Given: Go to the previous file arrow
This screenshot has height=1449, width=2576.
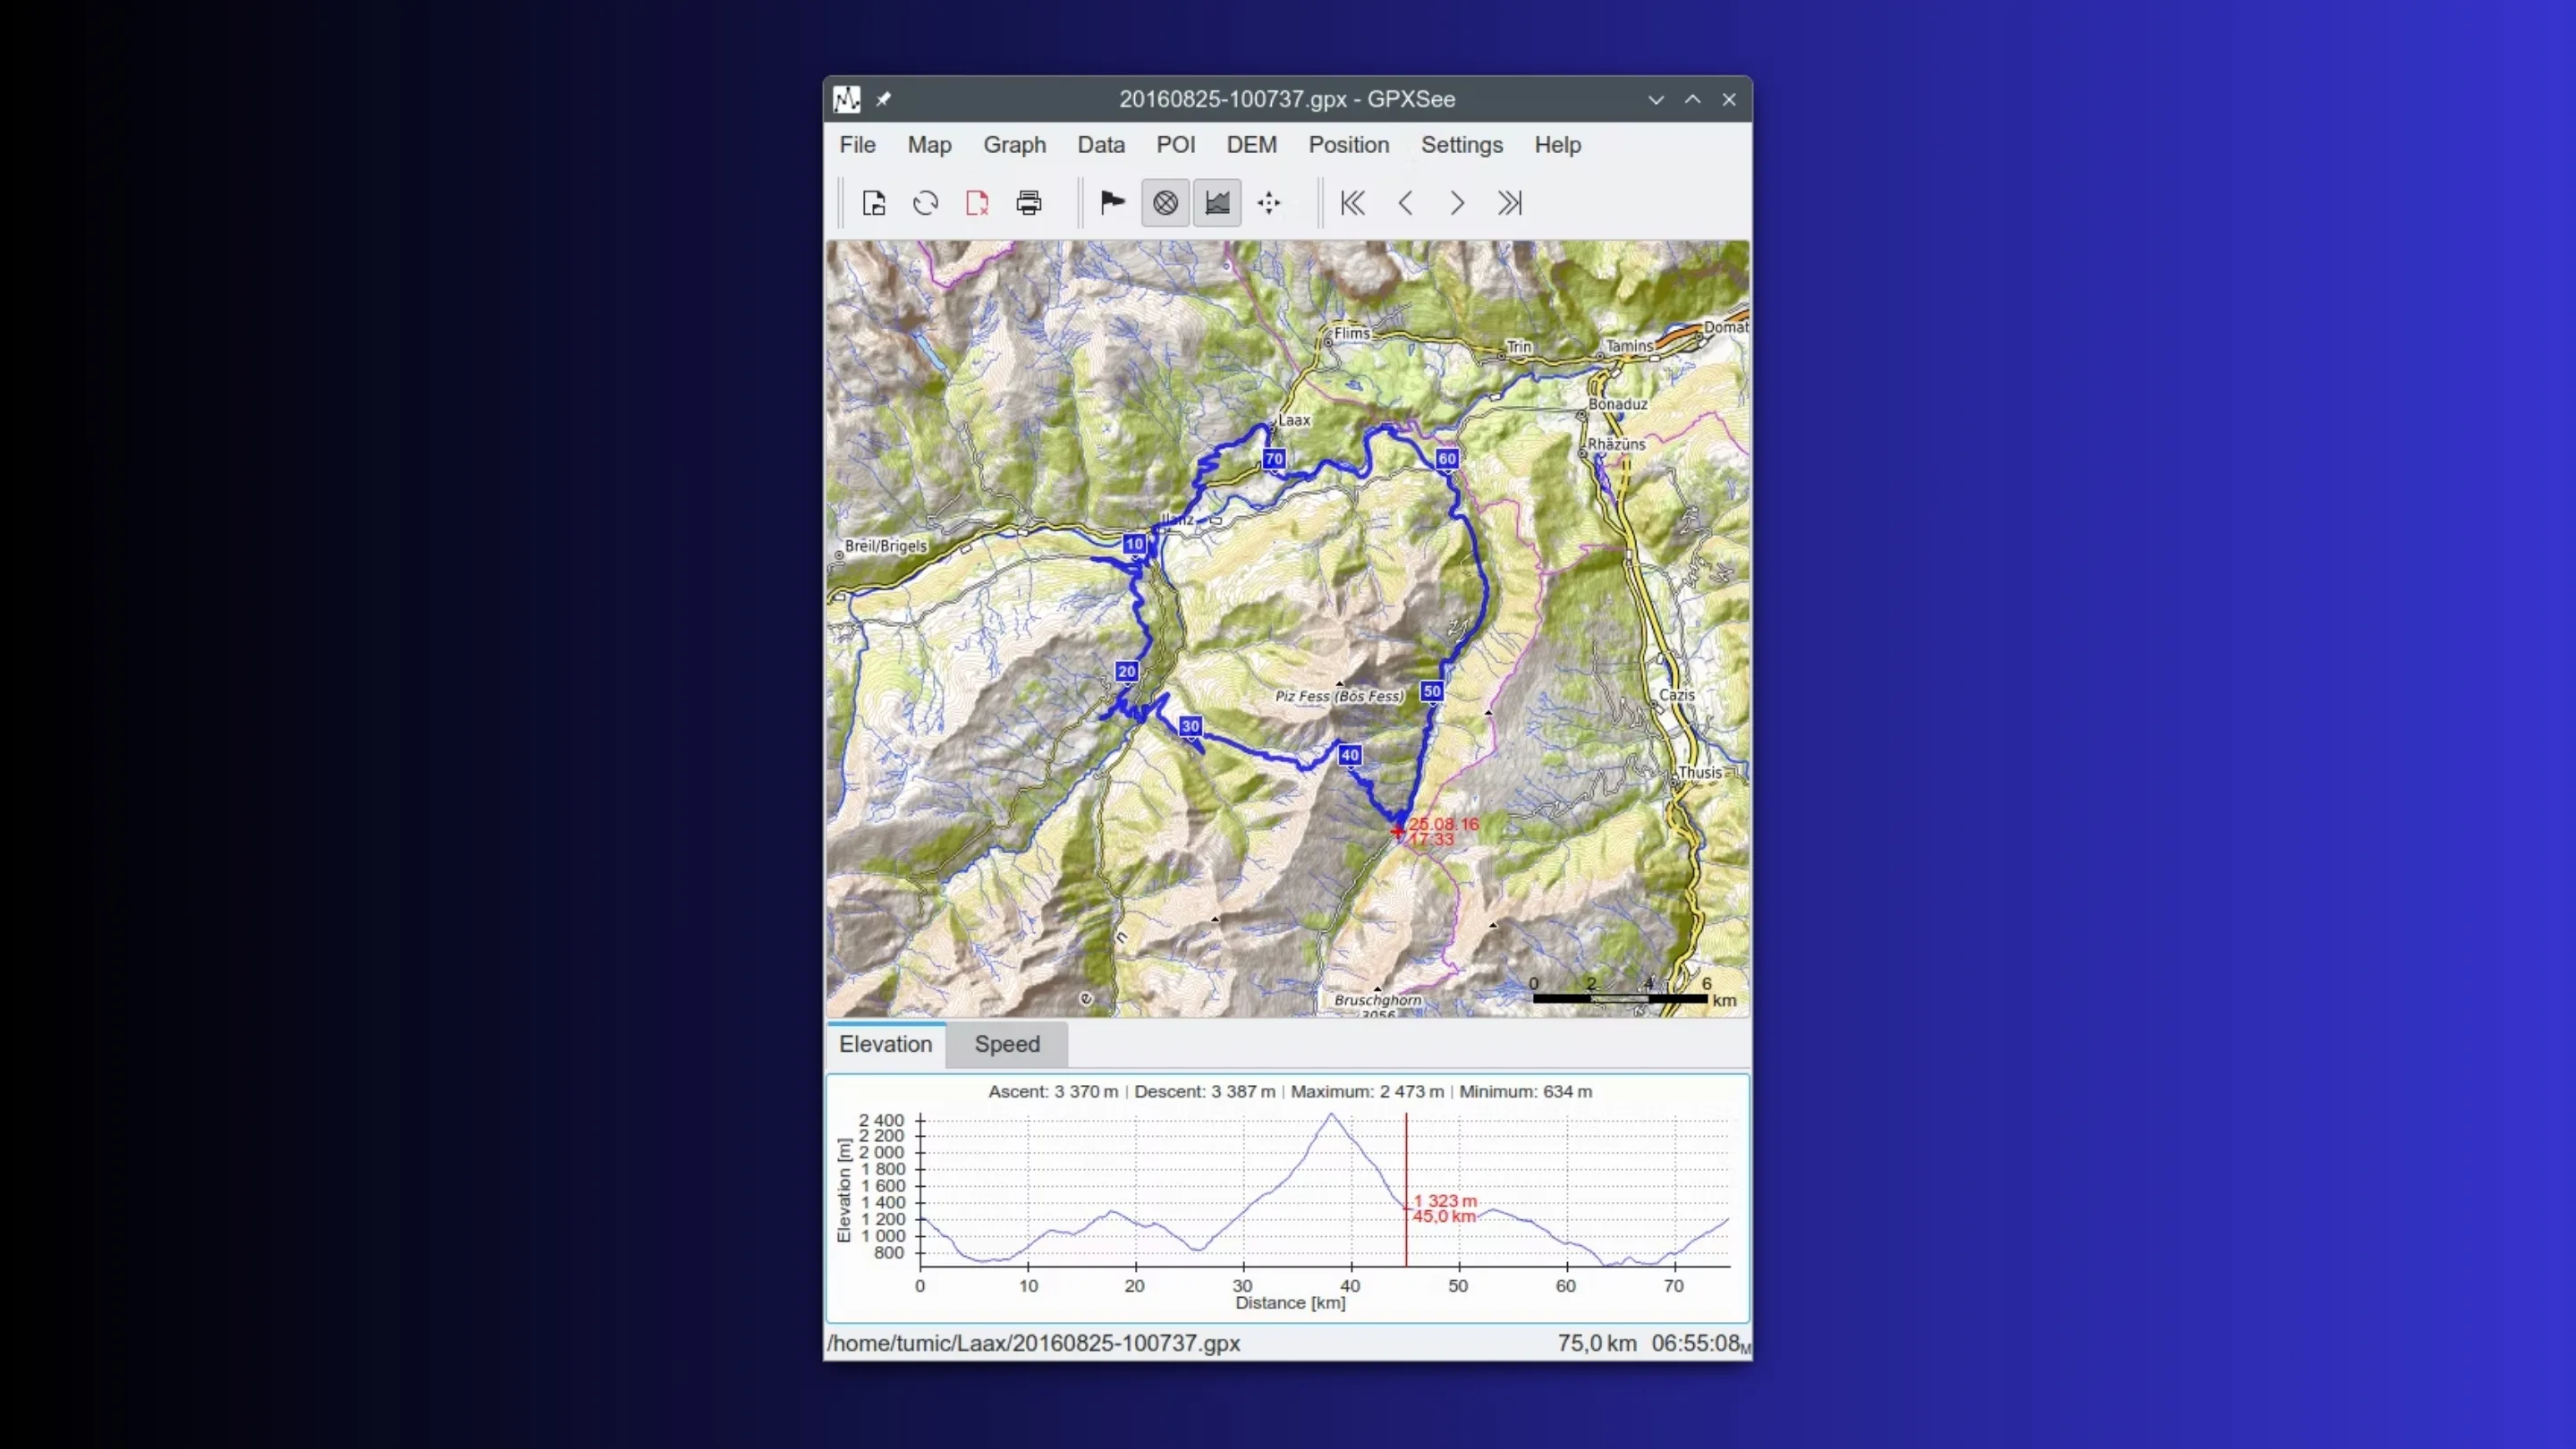Looking at the screenshot, I should click(1405, 203).
